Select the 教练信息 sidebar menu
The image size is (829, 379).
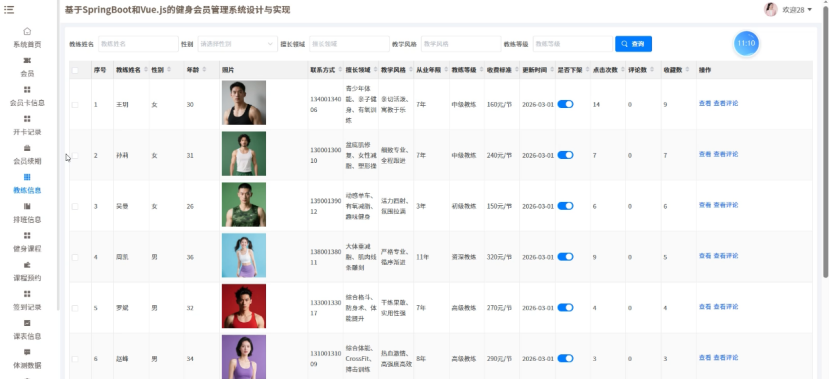pyautogui.click(x=27, y=190)
